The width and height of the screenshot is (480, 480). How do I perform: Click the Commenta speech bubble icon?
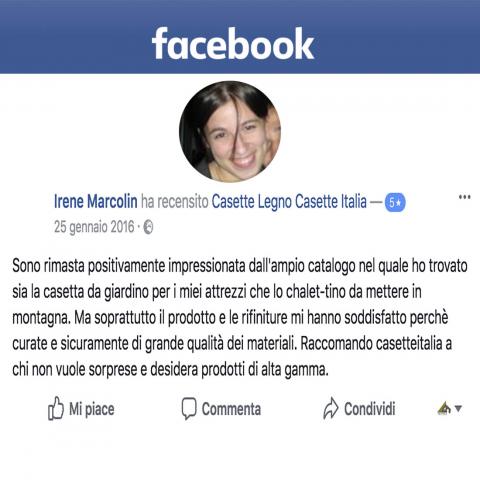189,408
